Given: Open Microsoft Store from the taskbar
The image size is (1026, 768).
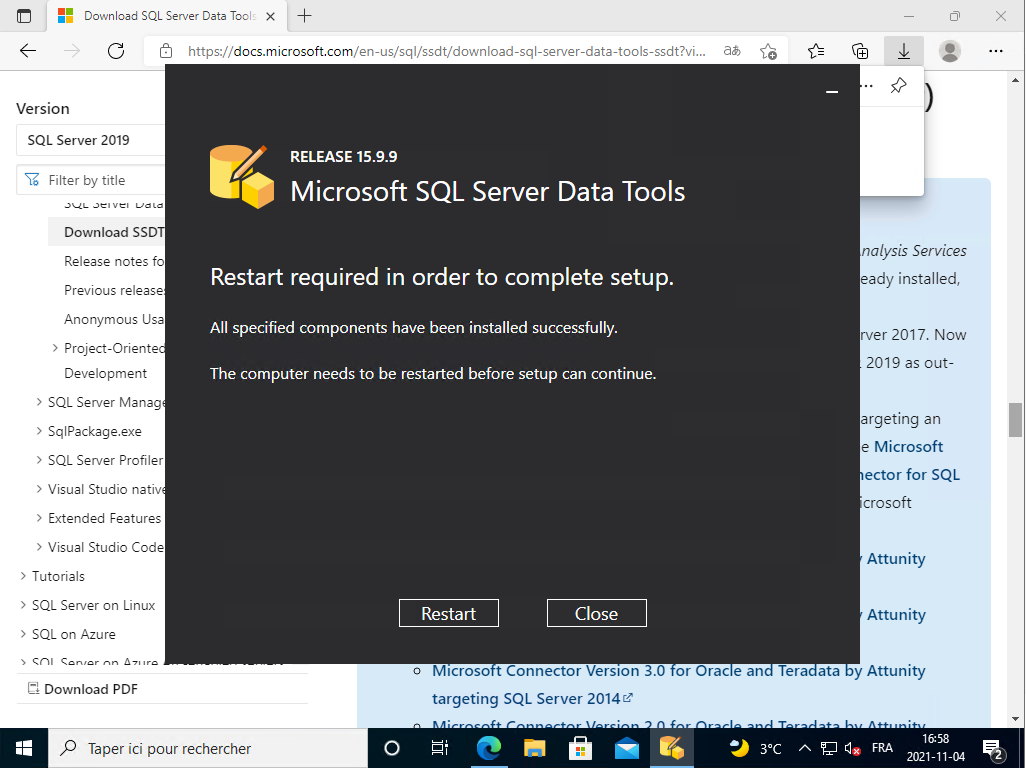Looking at the screenshot, I should (581, 748).
